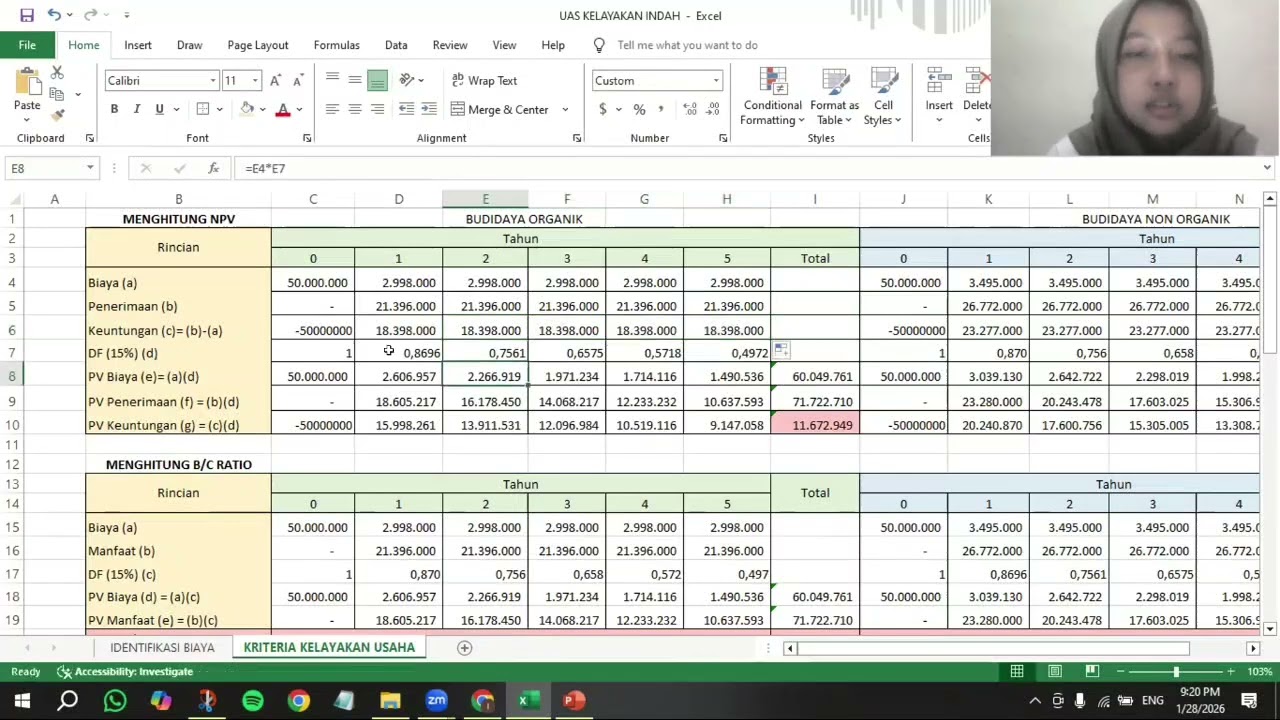This screenshot has height=720, width=1280.
Task: Increase indent in the Alignment group
Action: [x=429, y=109]
